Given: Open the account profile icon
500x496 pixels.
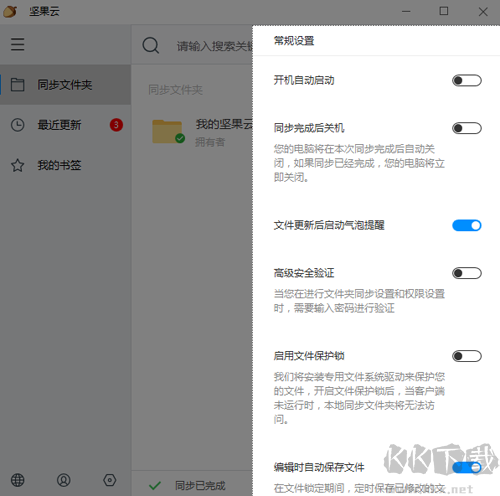Looking at the screenshot, I should coord(63,480).
